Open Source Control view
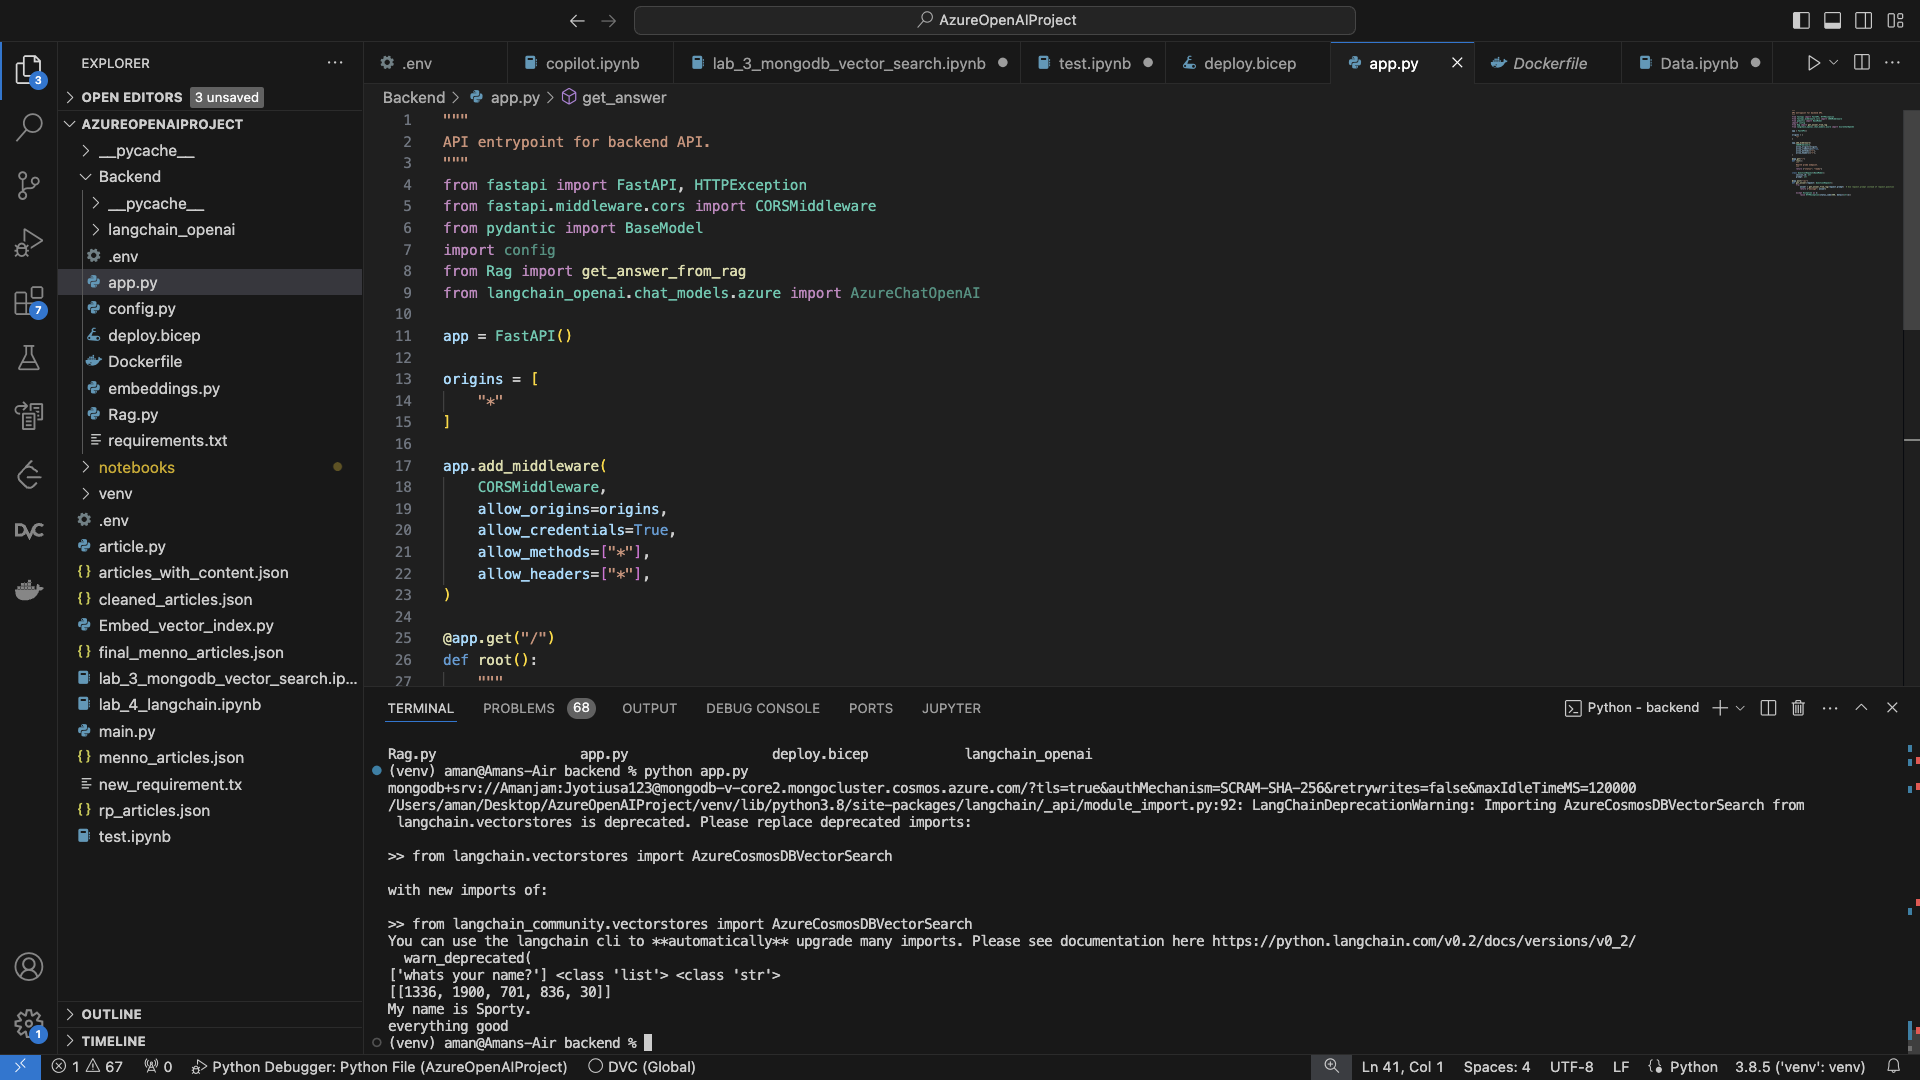 coord(29,185)
